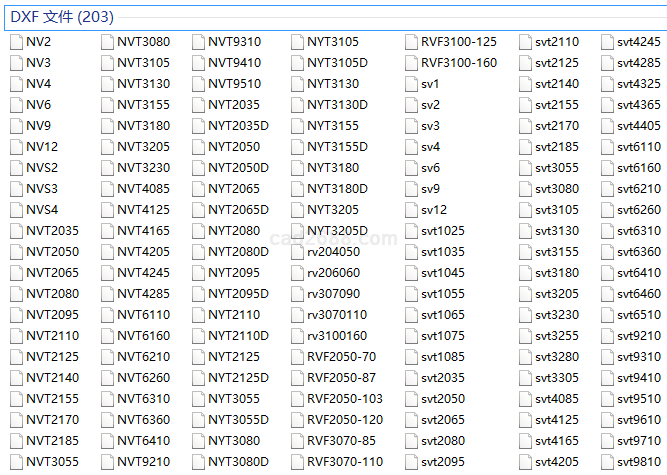Click the file name svt3255
The height and width of the screenshot is (475, 667).
point(556,336)
